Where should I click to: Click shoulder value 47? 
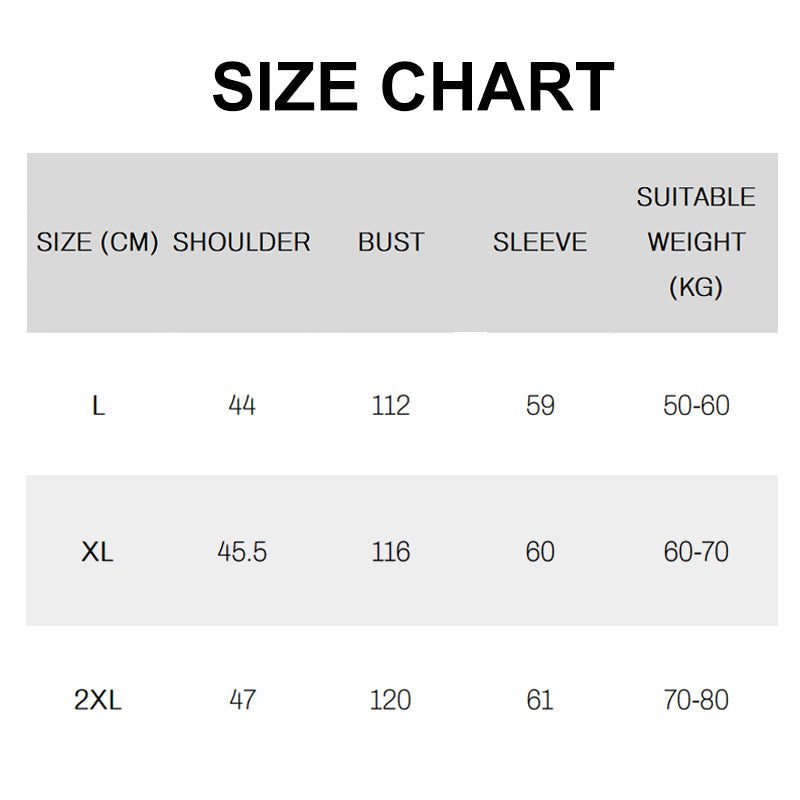coord(242,700)
